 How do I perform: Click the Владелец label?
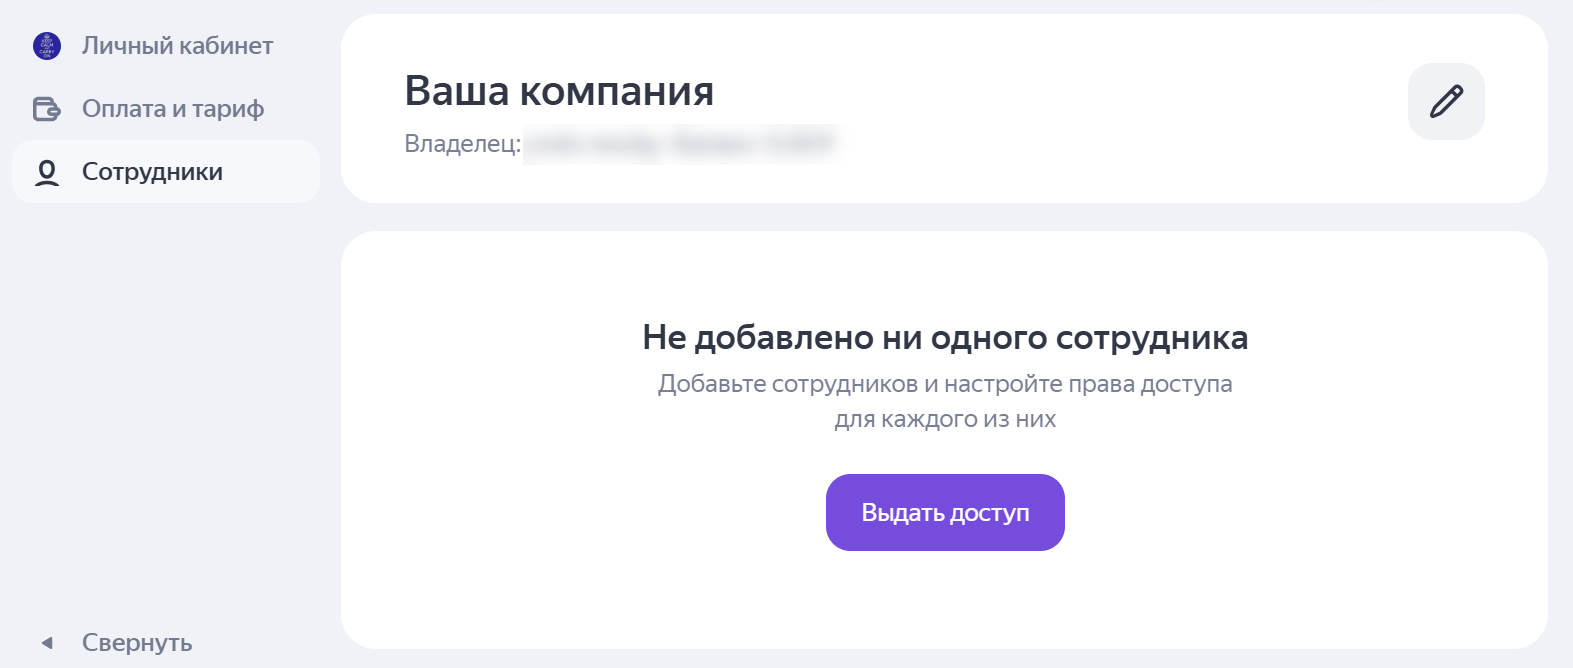pos(462,144)
